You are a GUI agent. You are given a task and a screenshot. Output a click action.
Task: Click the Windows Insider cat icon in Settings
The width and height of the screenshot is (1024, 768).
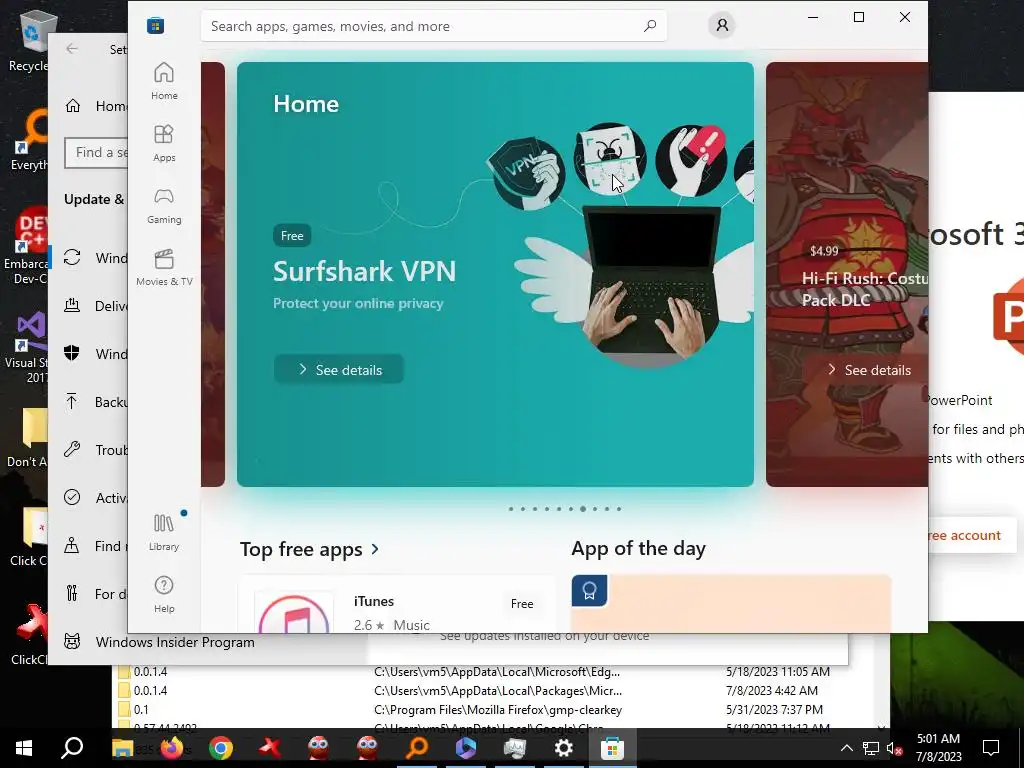(x=72, y=641)
